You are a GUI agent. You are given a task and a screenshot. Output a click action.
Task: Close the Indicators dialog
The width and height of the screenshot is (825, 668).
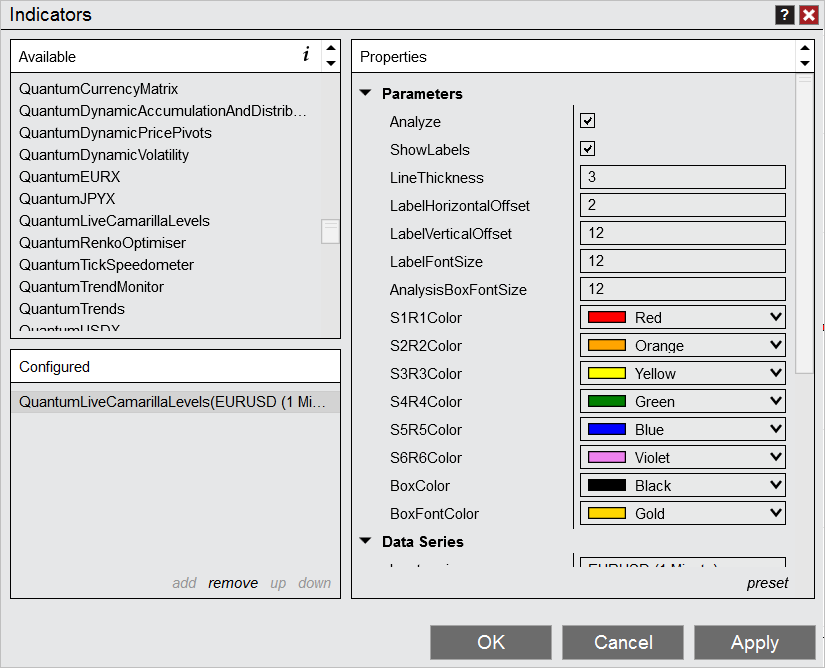808,15
